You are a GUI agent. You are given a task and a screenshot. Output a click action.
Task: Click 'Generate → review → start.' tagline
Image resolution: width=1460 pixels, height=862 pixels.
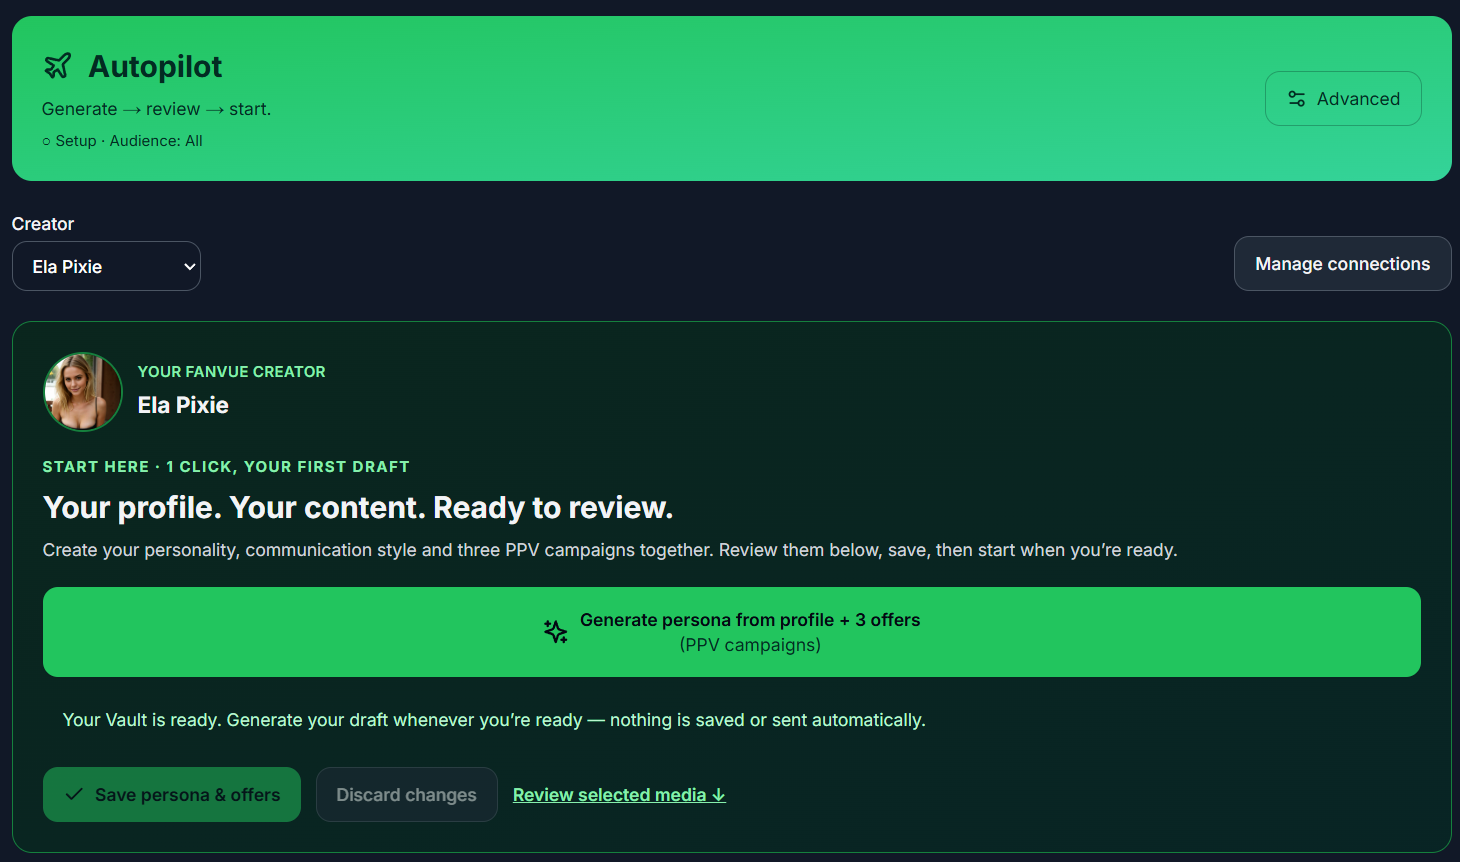point(156,109)
